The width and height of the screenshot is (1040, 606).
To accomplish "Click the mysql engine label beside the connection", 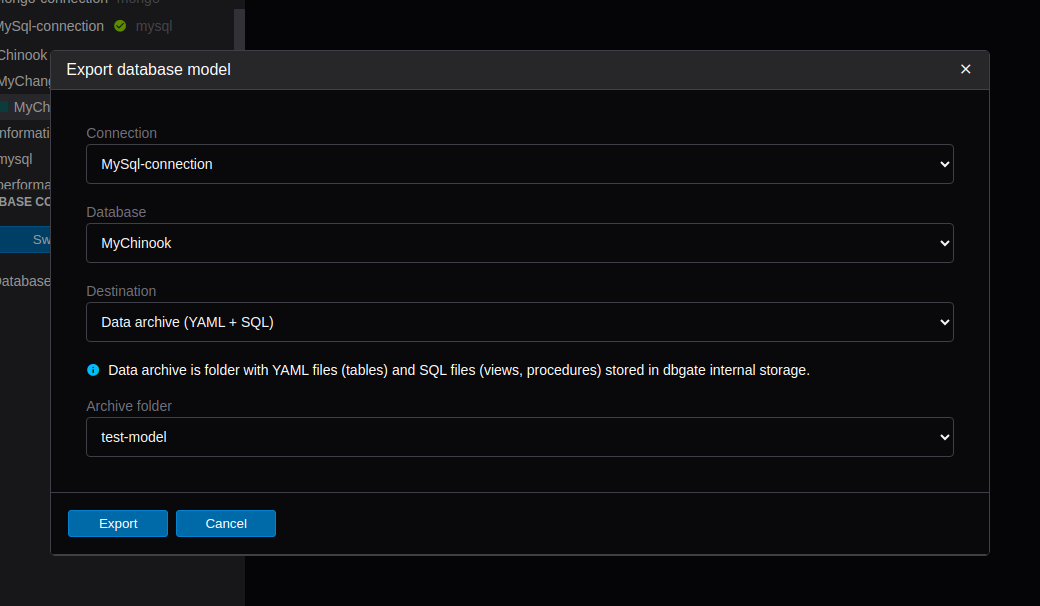I will [x=154, y=26].
